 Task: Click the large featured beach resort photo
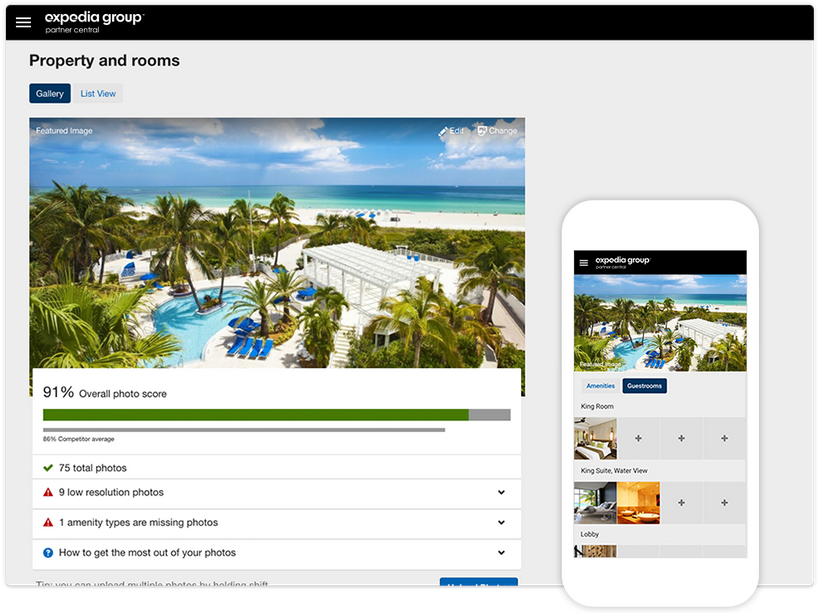(277, 243)
